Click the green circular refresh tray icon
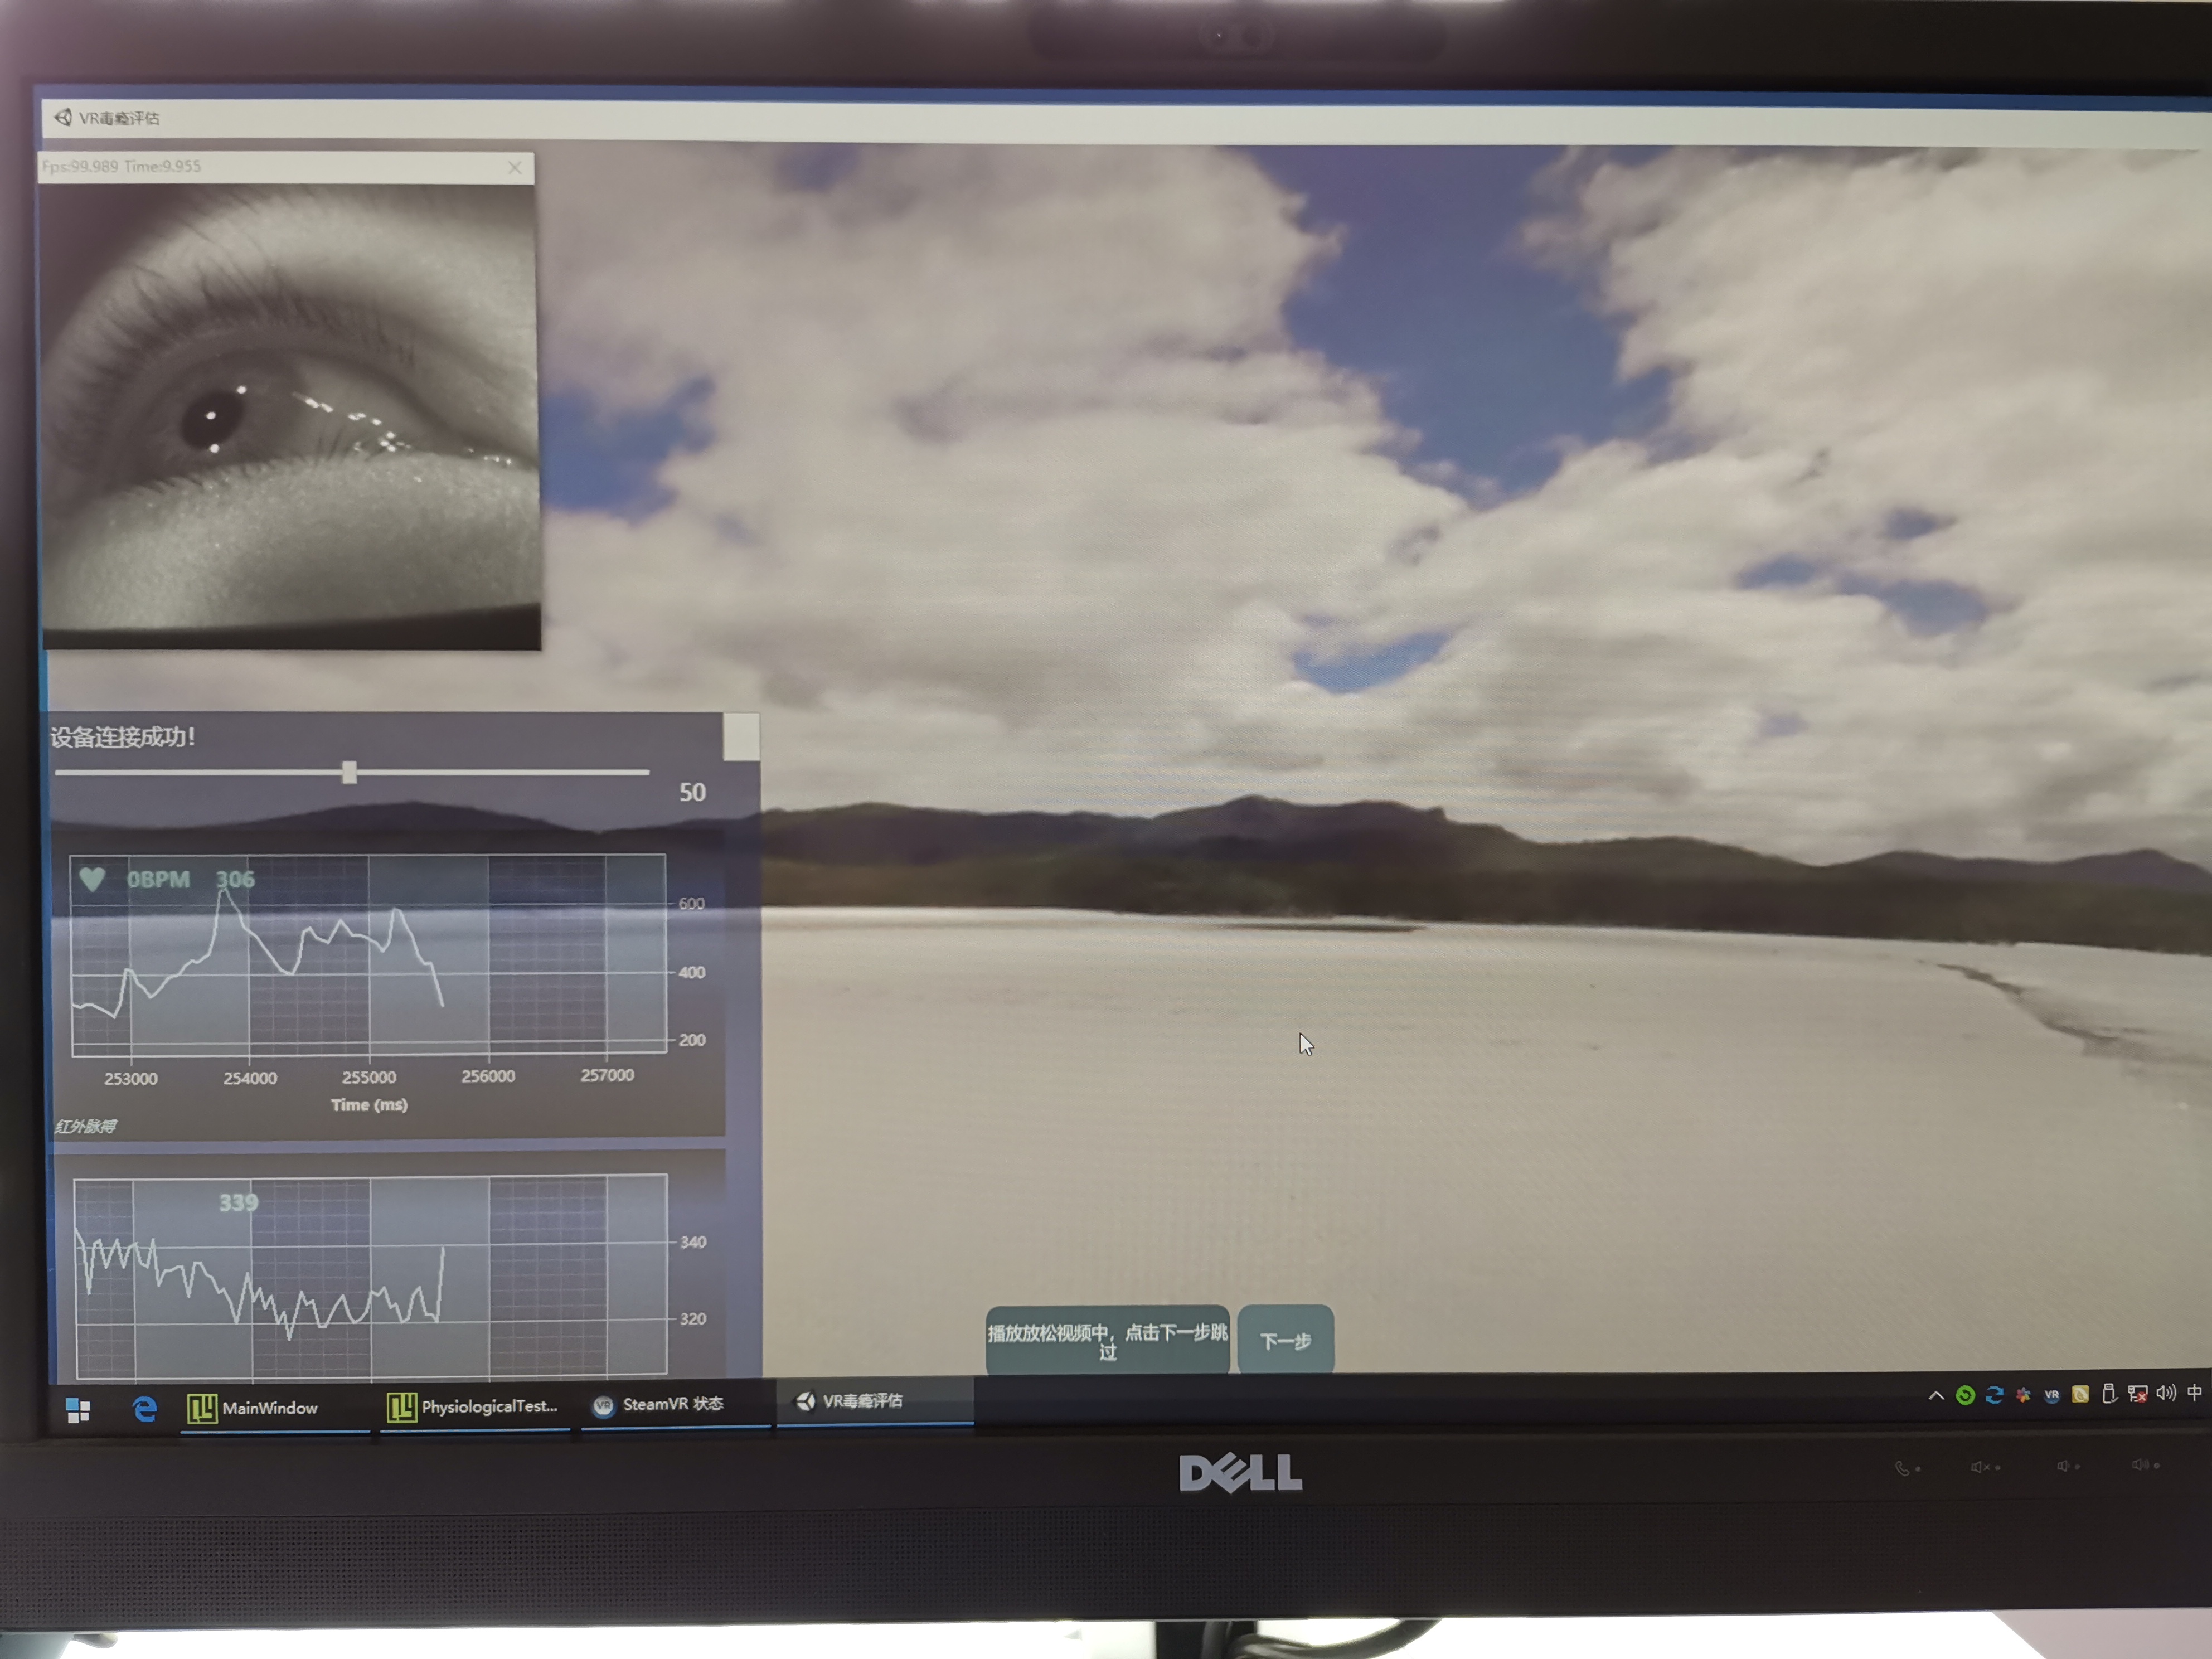The width and height of the screenshot is (2212, 1659). [x=1965, y=1396]
